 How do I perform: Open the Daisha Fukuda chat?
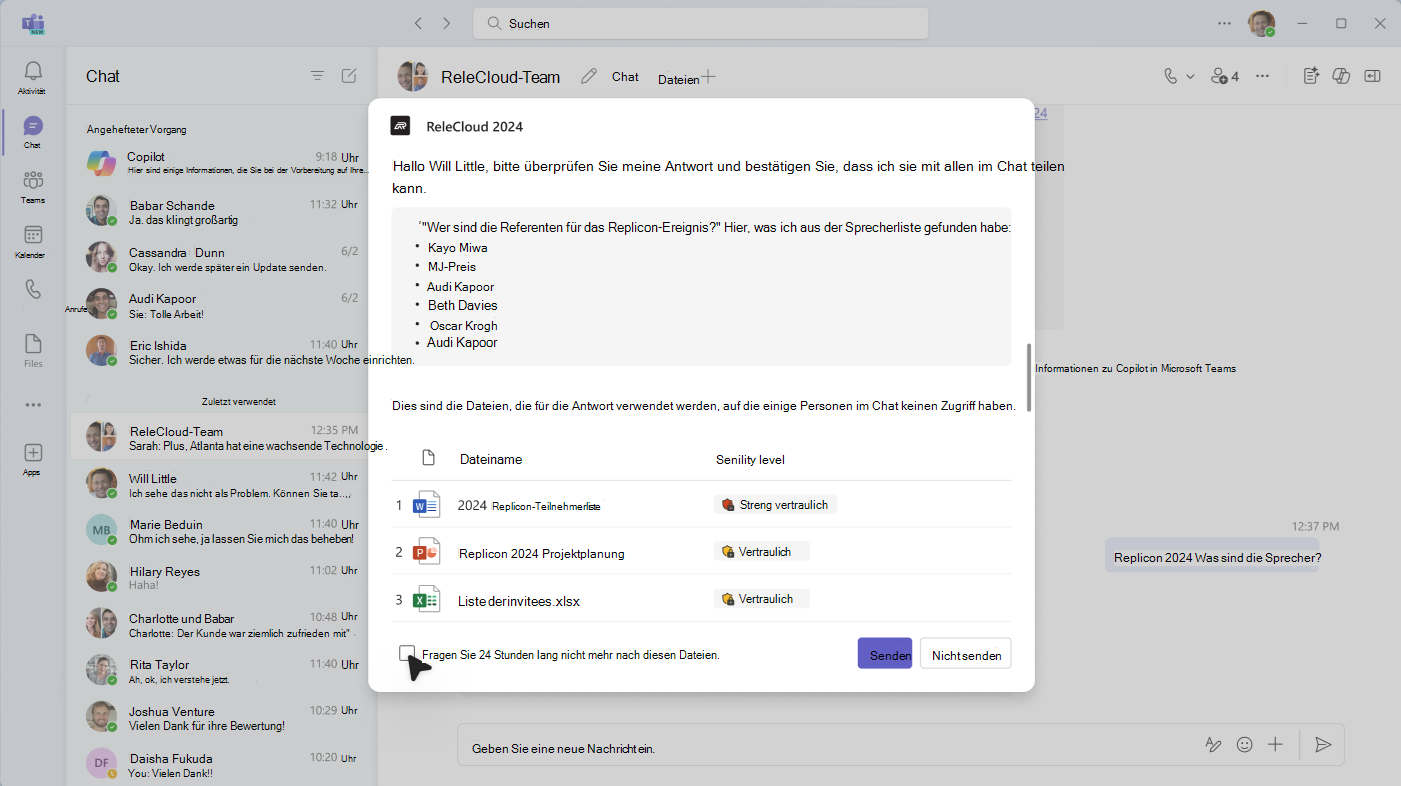(222, 764)
